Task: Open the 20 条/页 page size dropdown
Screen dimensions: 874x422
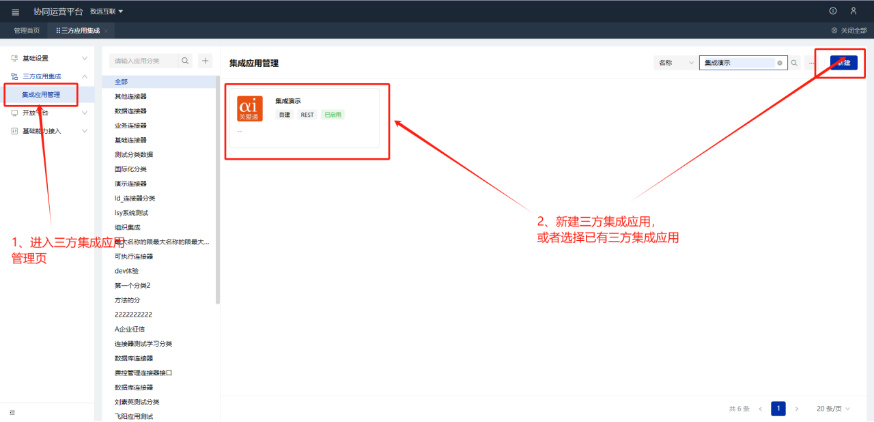Action: click(833, 409)
